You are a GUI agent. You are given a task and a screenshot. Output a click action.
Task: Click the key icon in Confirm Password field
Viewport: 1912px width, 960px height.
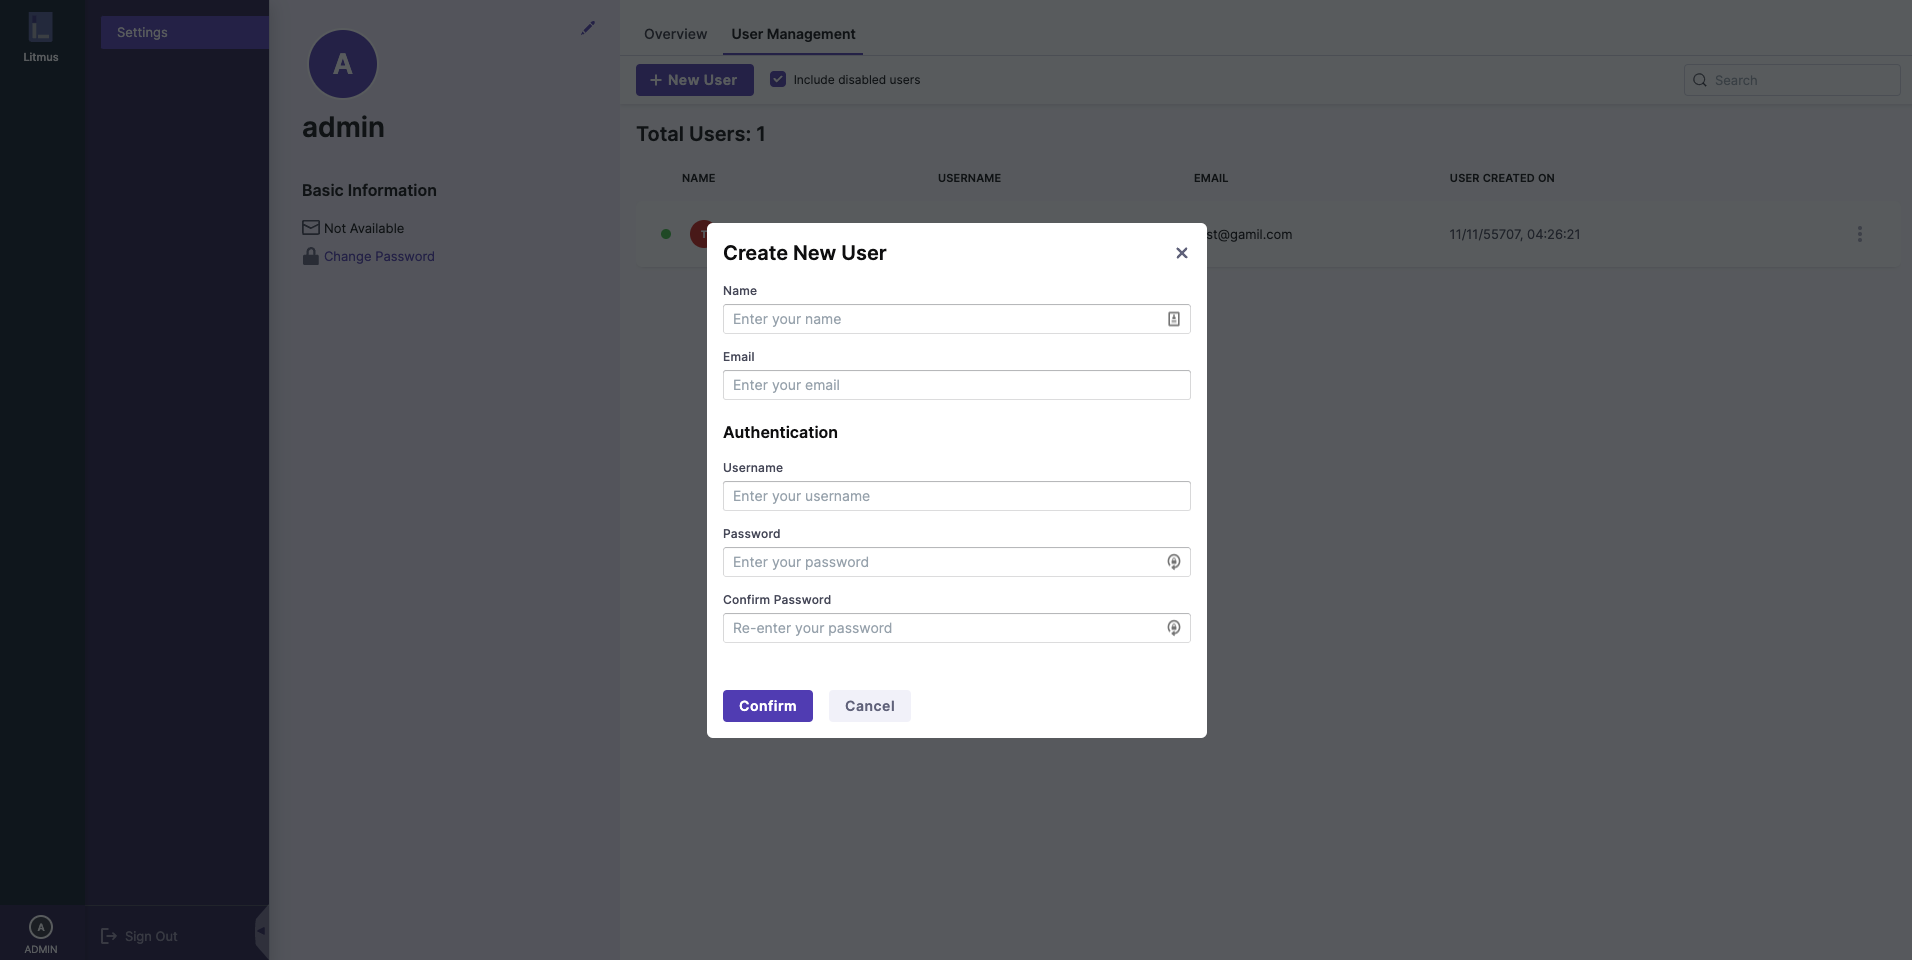[1173, 628]
